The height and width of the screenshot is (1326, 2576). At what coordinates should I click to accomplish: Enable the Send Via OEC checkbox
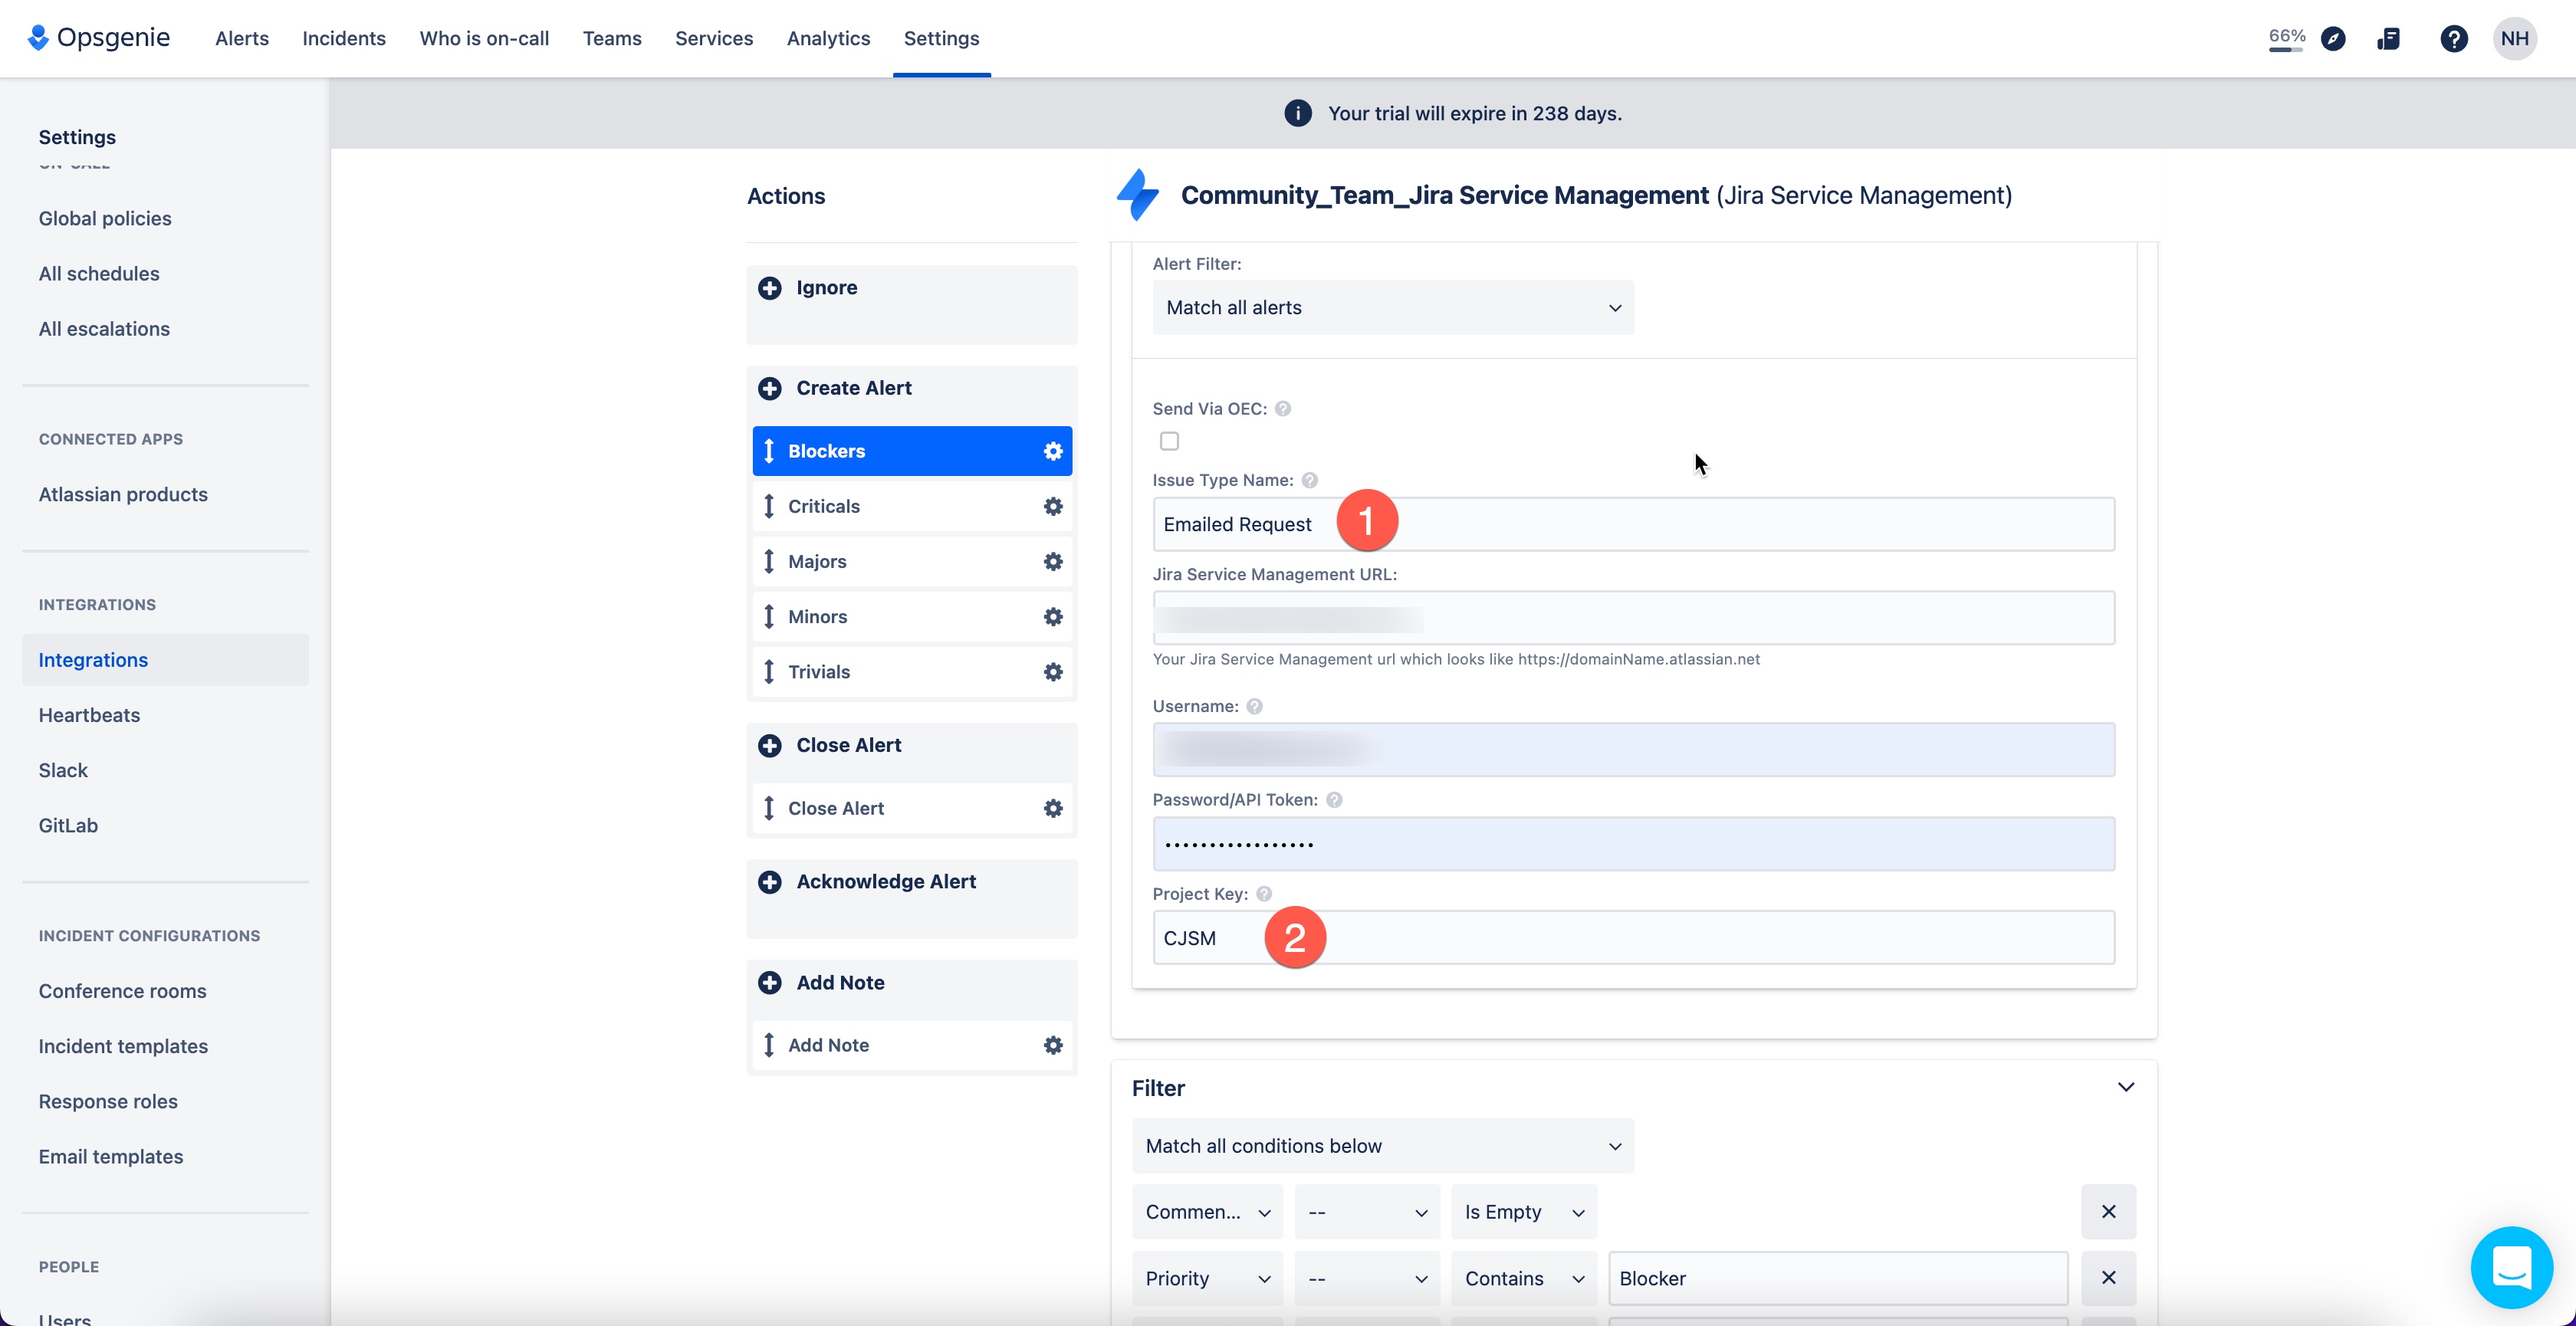pyautogui.click(x=1169, y=441)
